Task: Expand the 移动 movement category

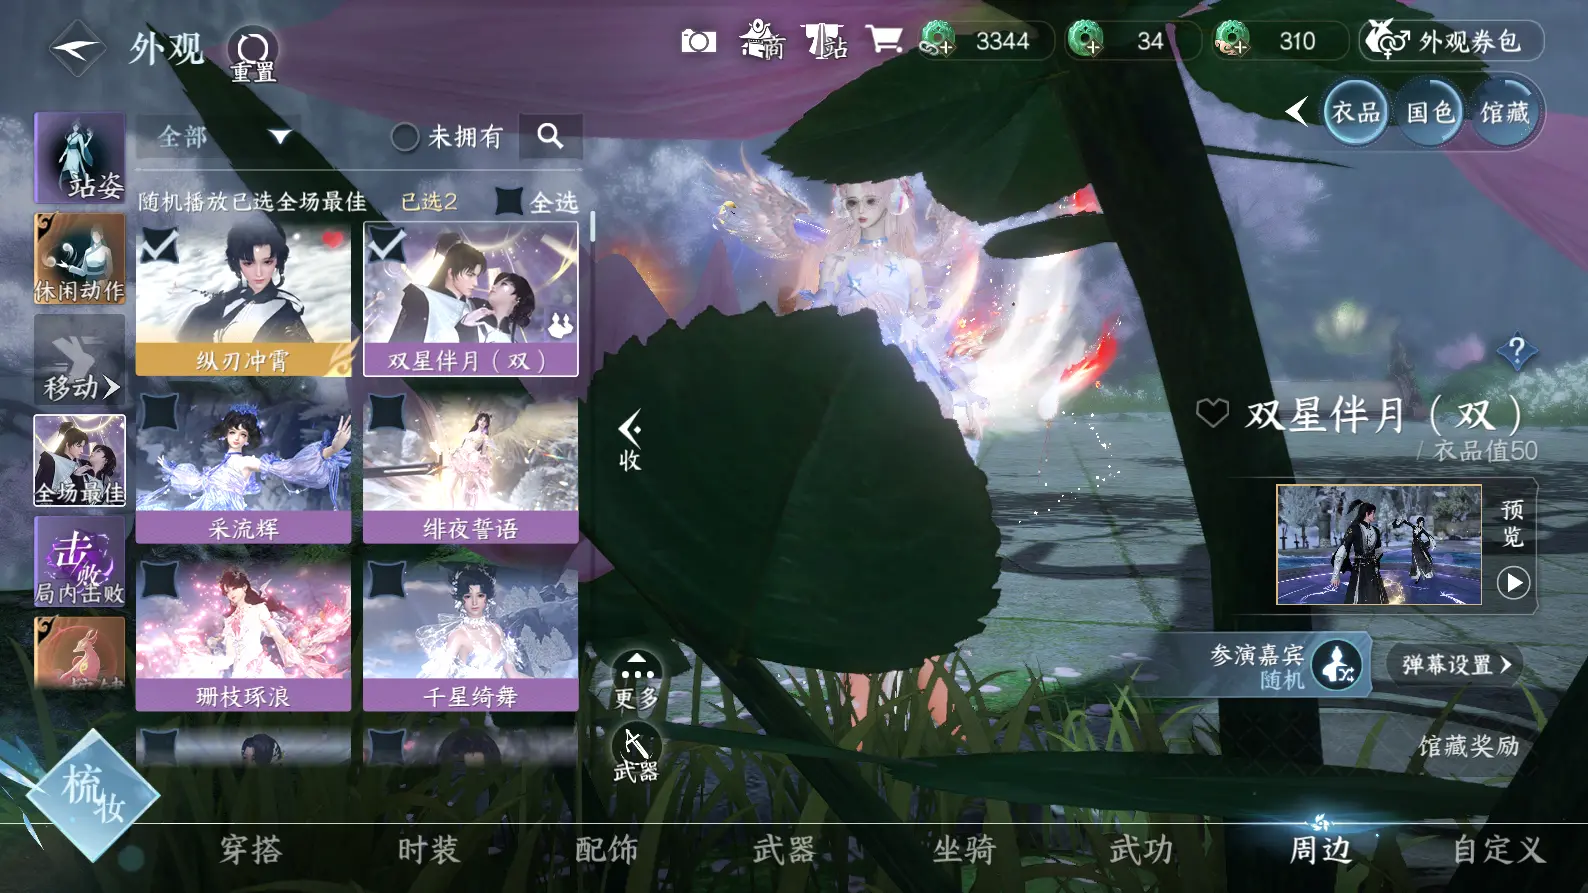Action: (80, 360)
